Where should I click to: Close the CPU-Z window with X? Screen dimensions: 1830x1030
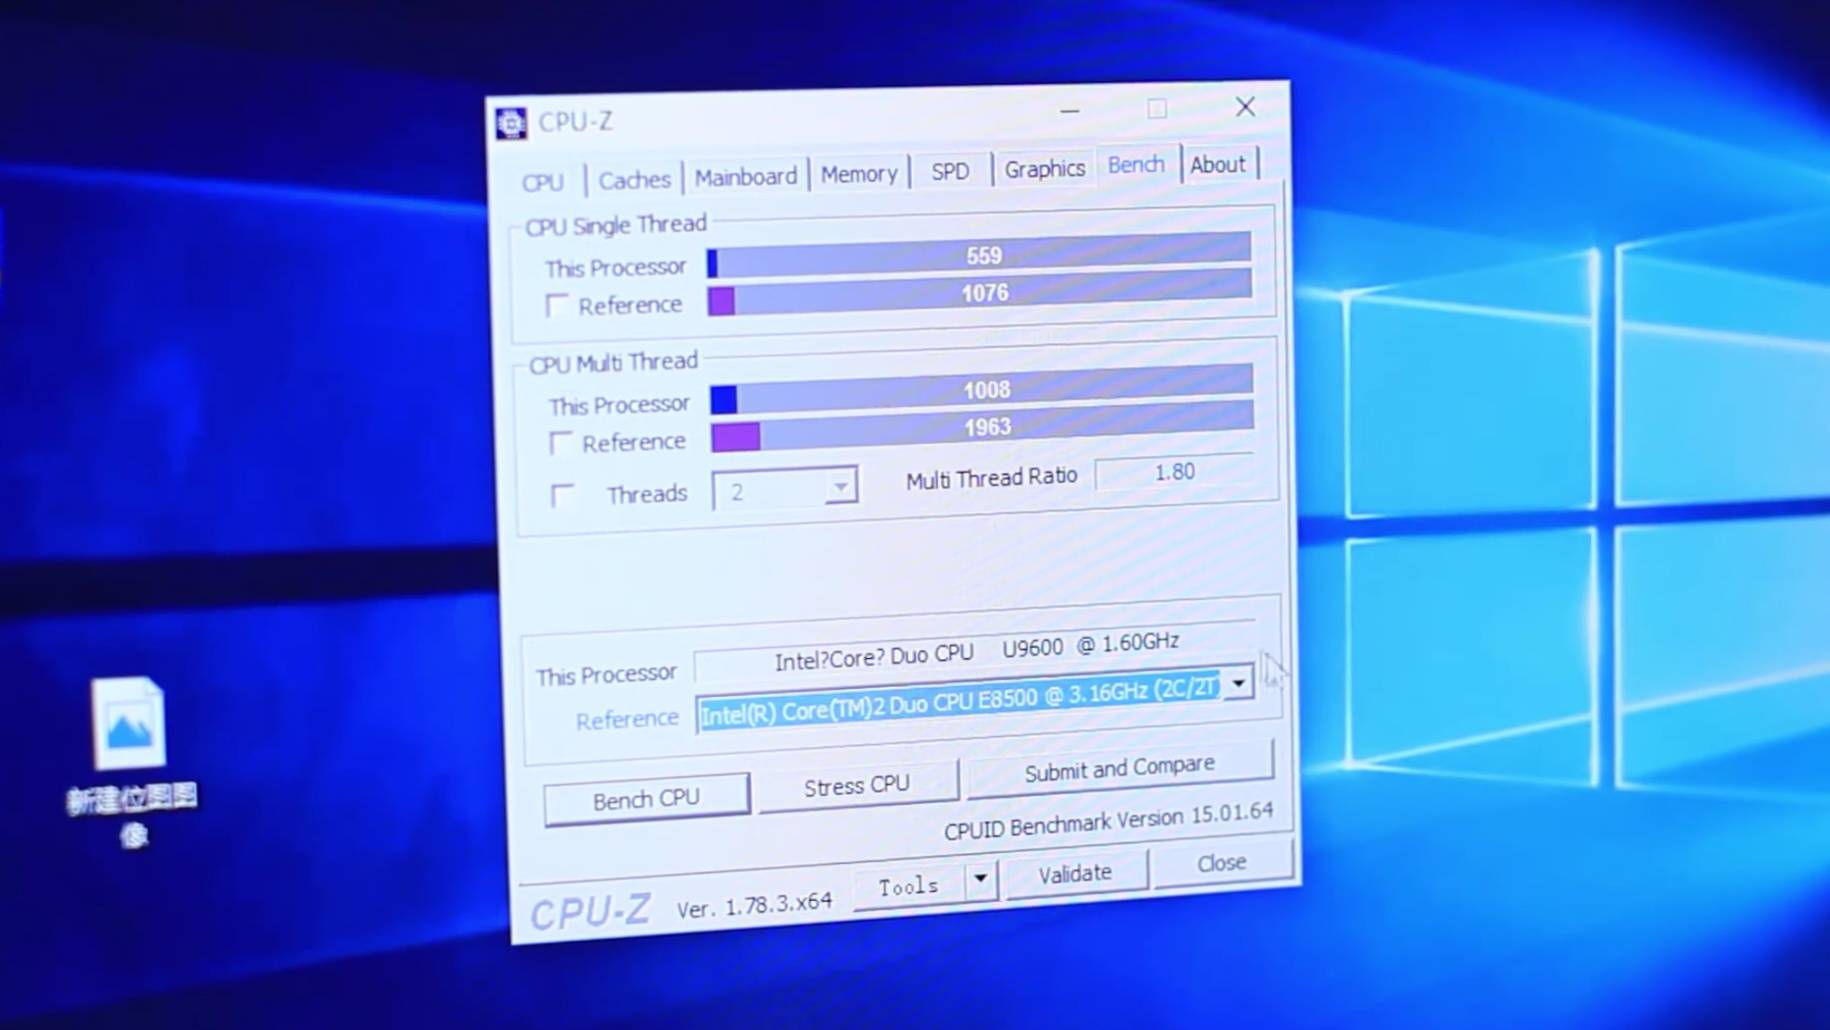coord(1244,107)
